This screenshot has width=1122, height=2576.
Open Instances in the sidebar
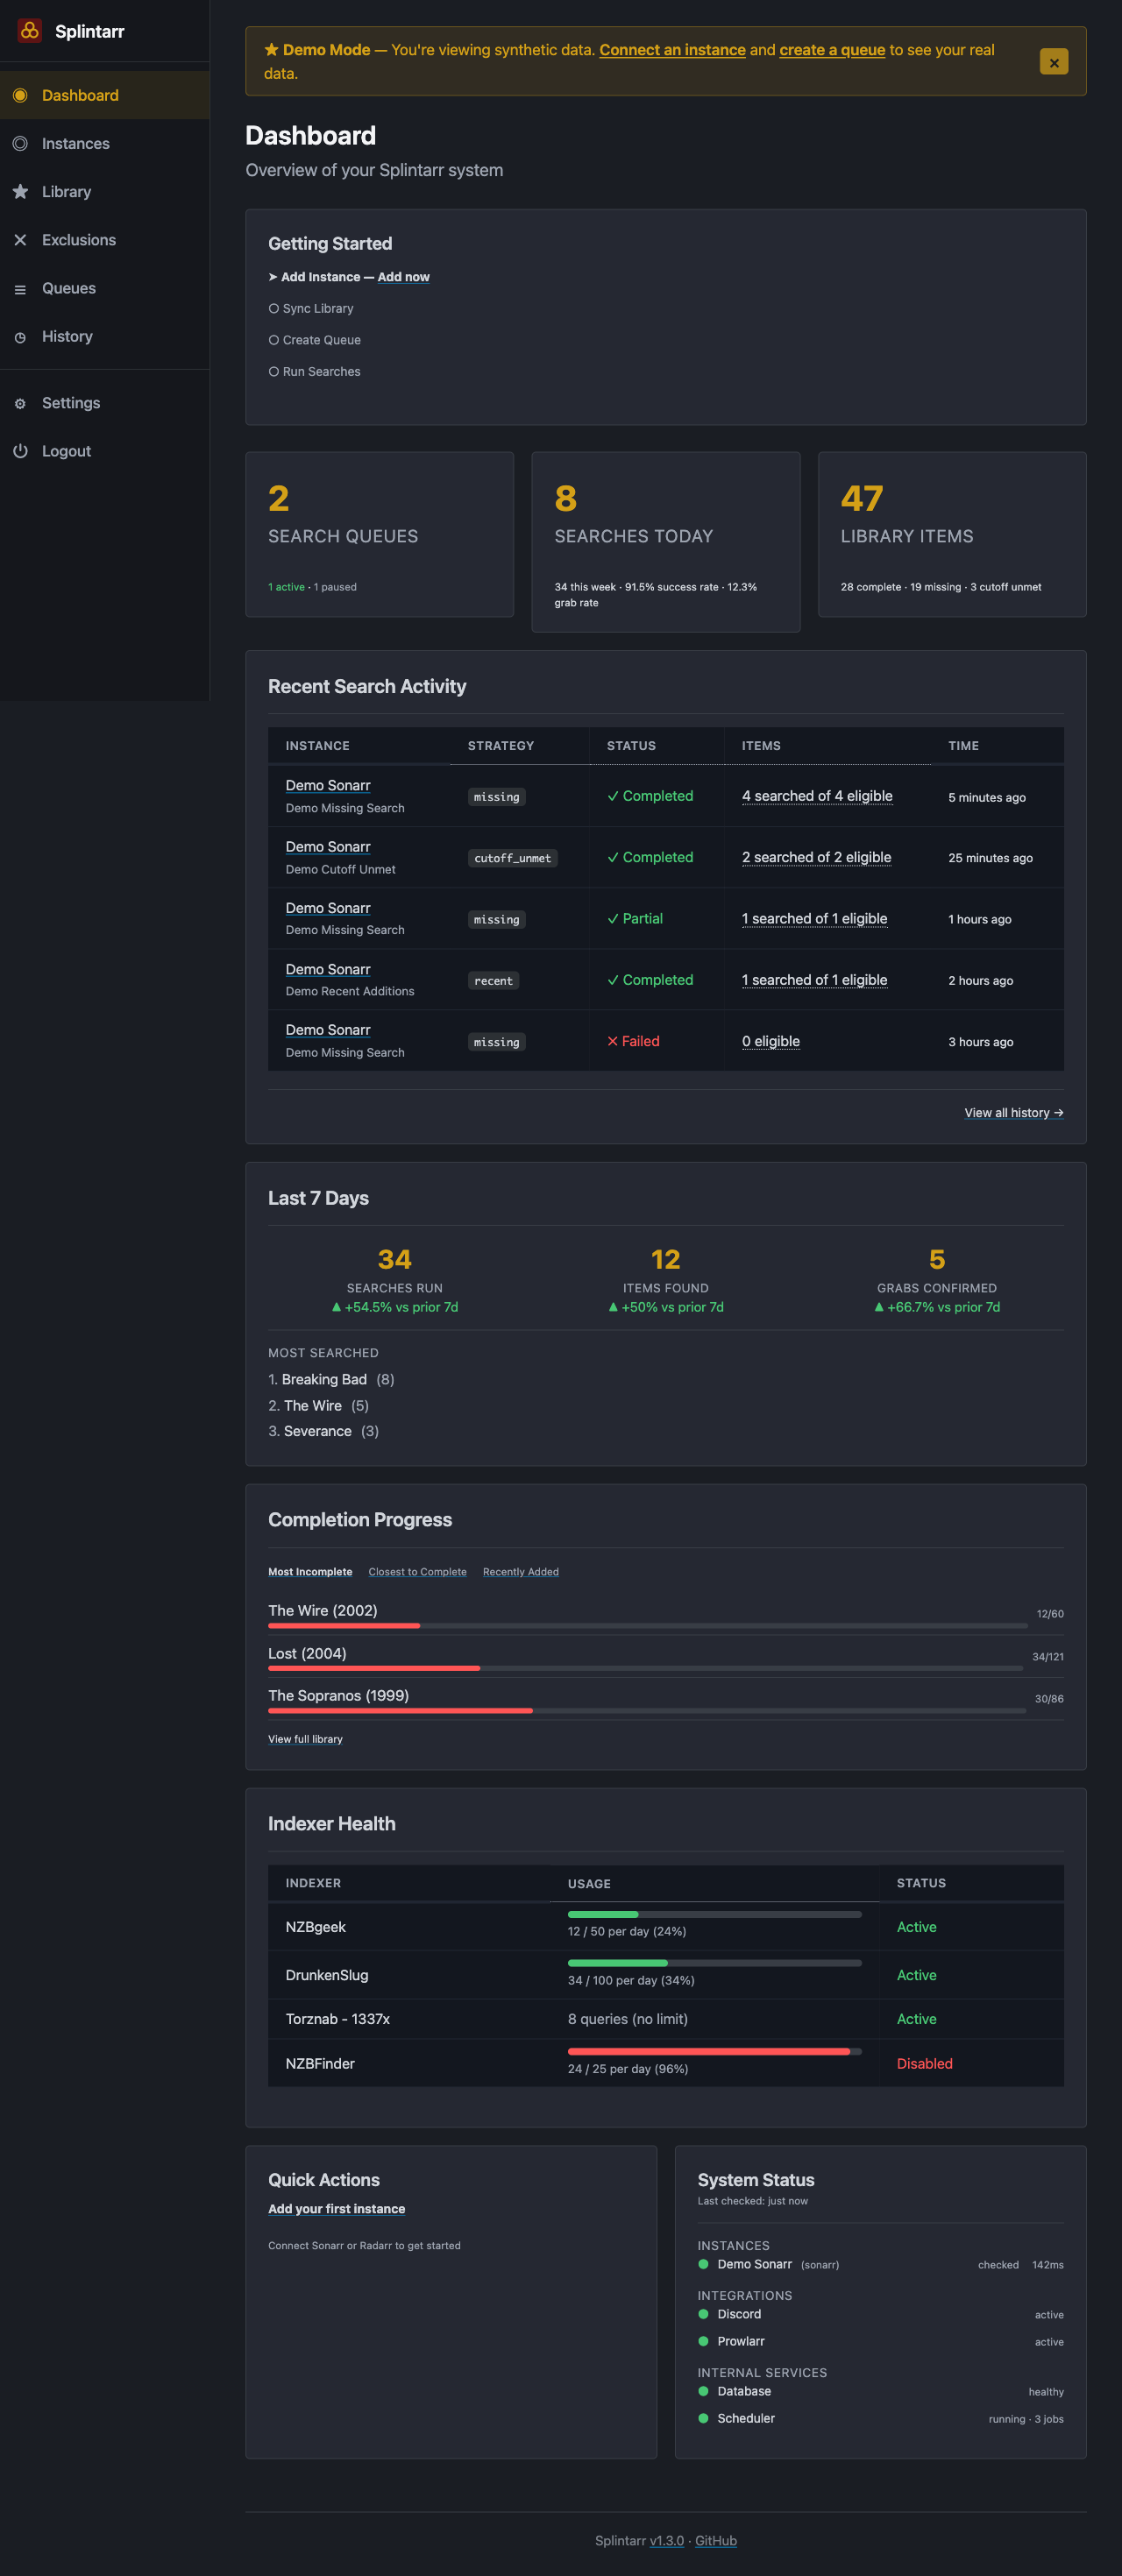pos(105,143)
